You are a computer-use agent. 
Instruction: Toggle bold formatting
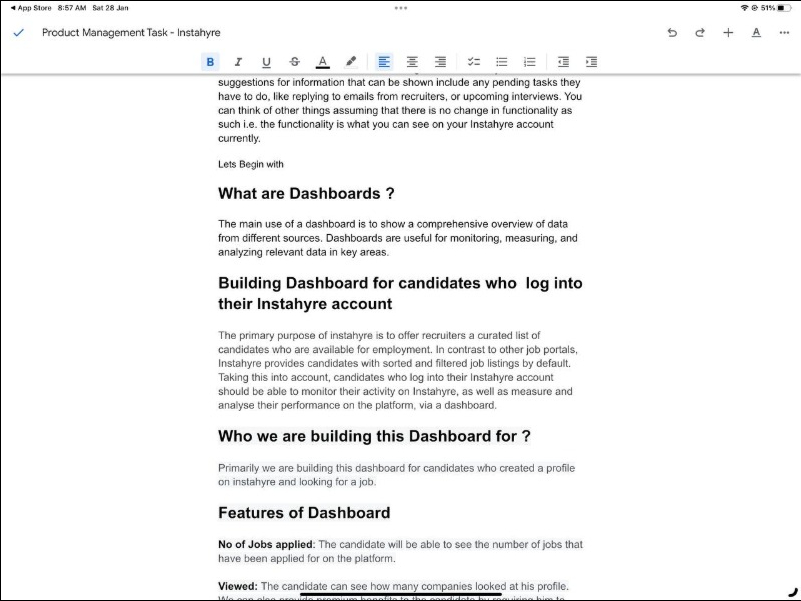pos(210,62)
